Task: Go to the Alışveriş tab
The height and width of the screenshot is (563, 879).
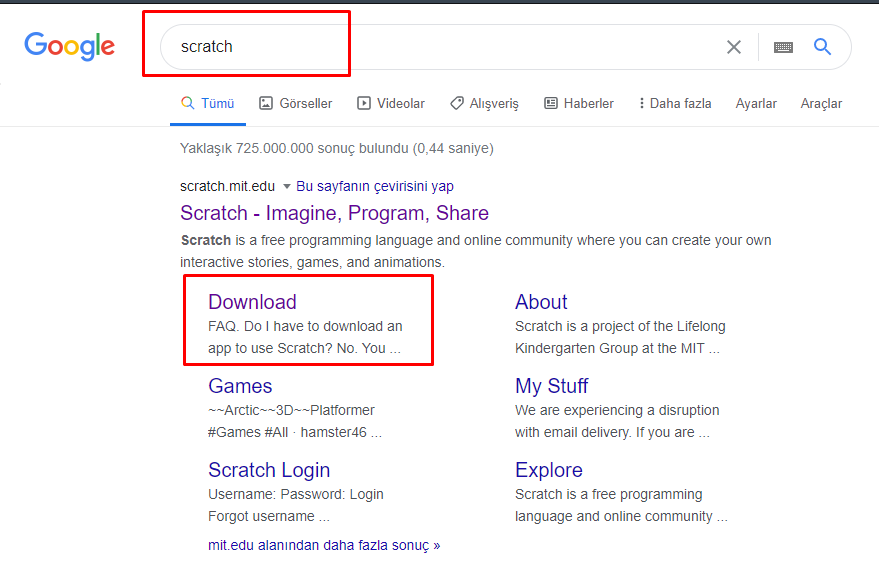Action: coord(484,103)
